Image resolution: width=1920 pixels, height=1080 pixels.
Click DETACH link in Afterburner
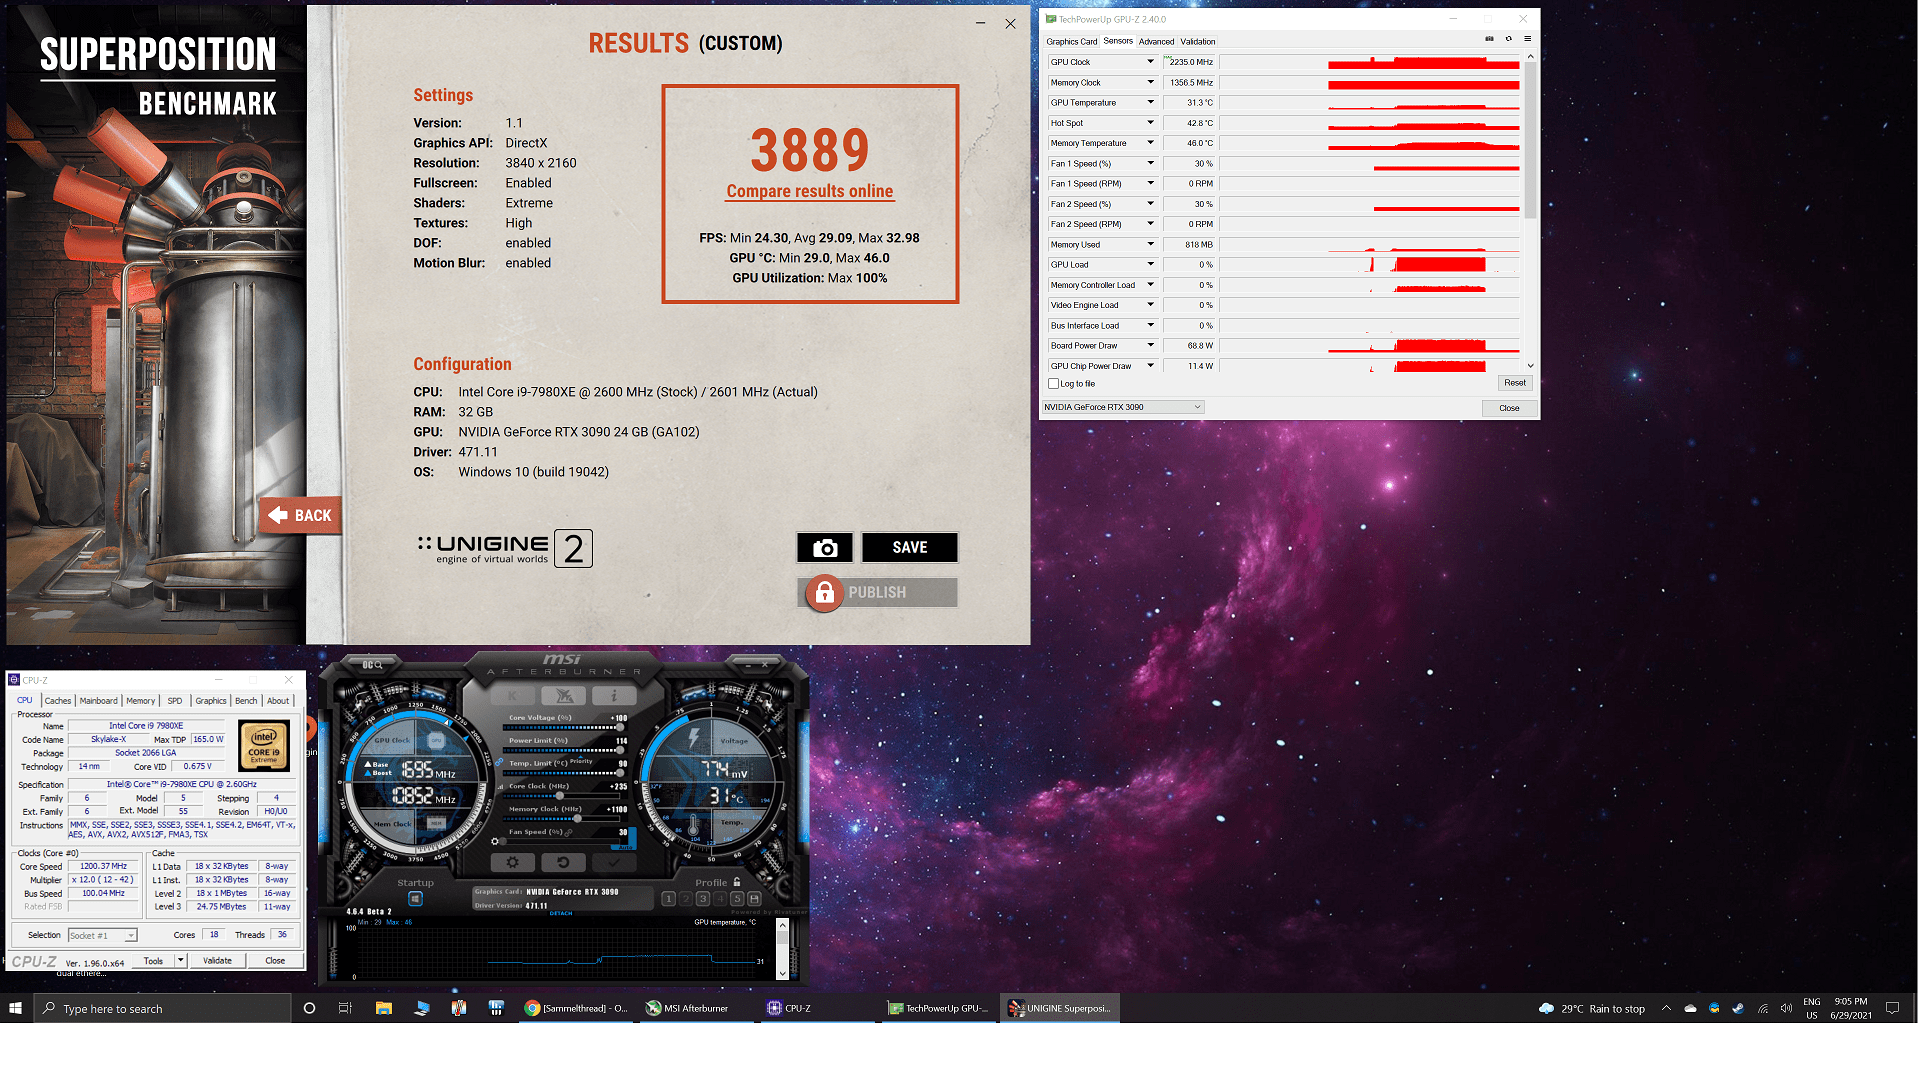click(561, 913)
